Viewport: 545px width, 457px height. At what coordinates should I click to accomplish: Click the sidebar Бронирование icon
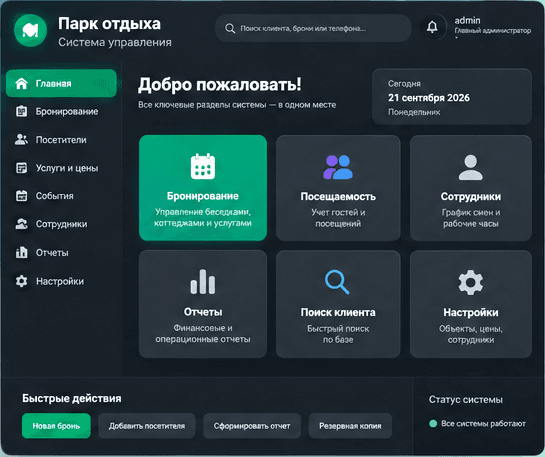22,112
